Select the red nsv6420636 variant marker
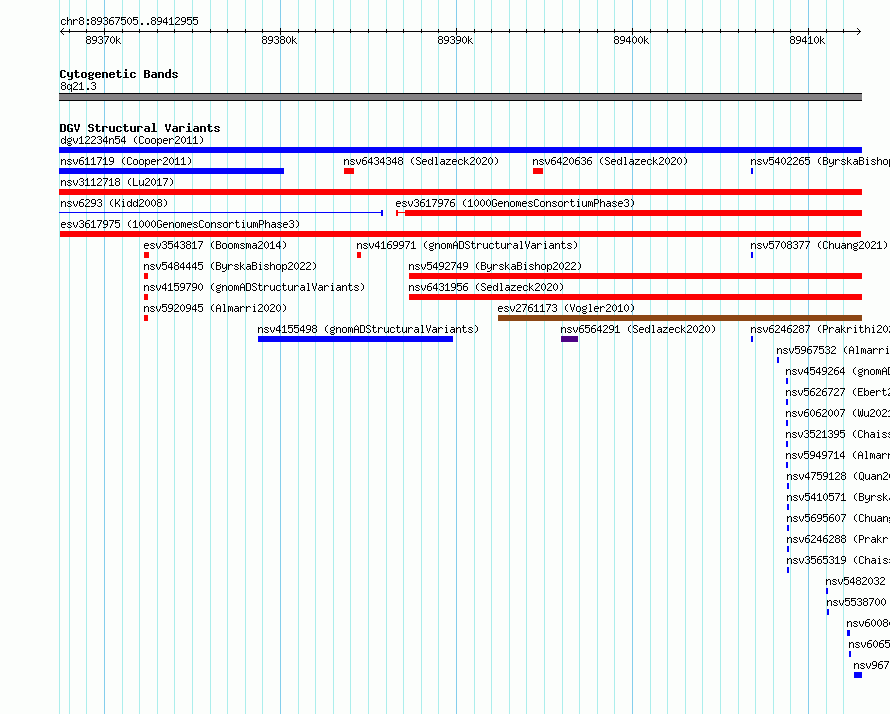The image size is (890, 714). 538,171
